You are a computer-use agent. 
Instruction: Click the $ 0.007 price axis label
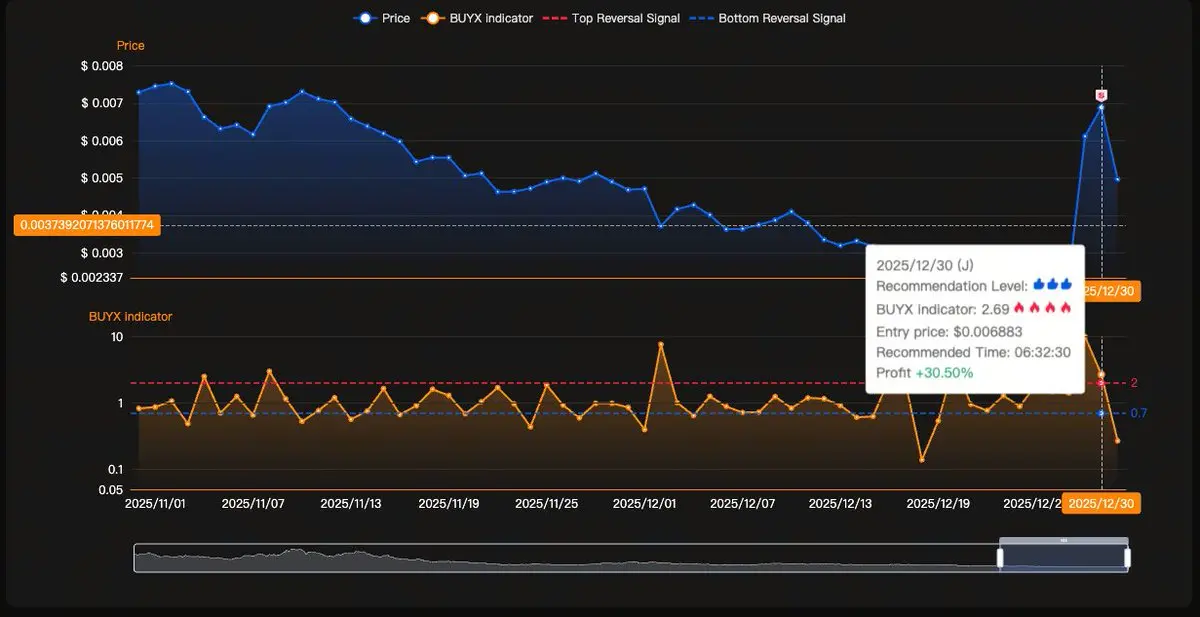click(104, 103)
